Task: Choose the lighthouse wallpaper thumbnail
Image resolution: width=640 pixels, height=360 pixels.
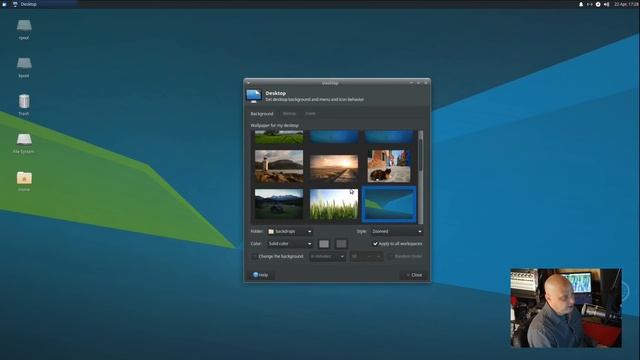Action: point(279,166)
